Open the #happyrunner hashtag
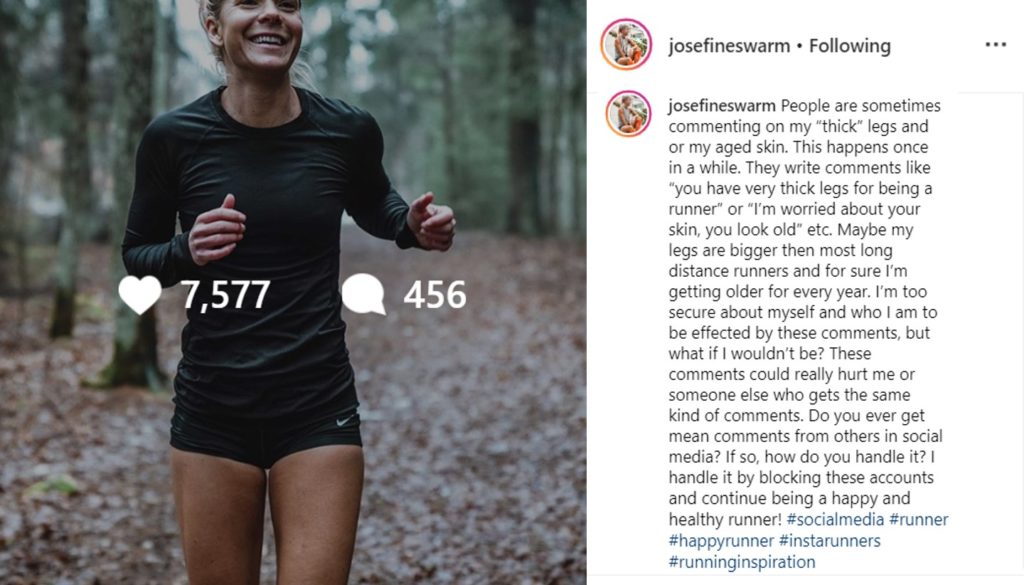The height and width of the screenshot is (585, 1024). 721,541
